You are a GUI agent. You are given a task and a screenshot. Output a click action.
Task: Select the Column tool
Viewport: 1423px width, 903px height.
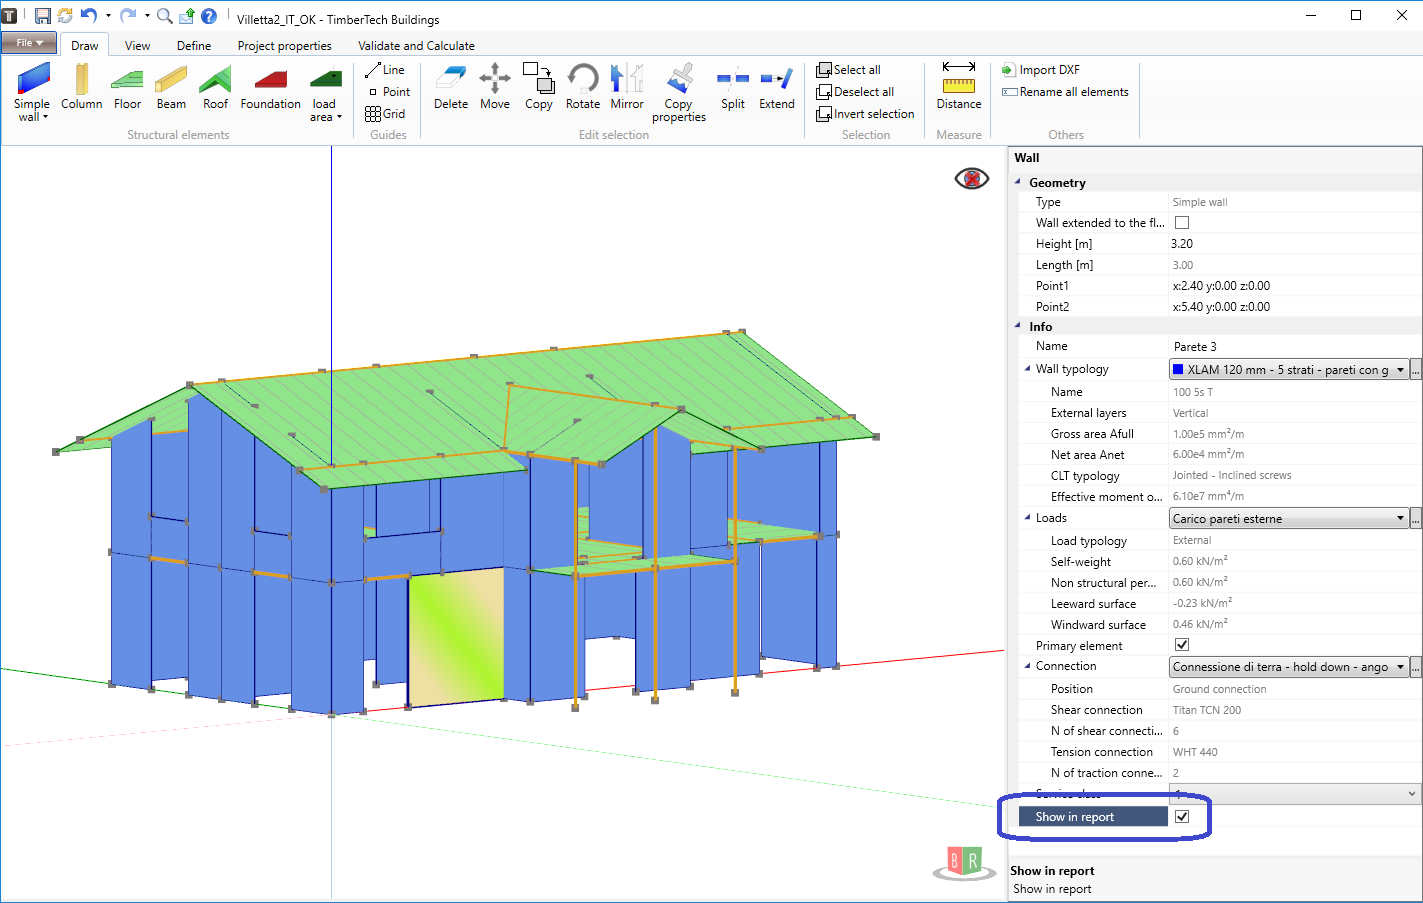click(x=81, y=87)
